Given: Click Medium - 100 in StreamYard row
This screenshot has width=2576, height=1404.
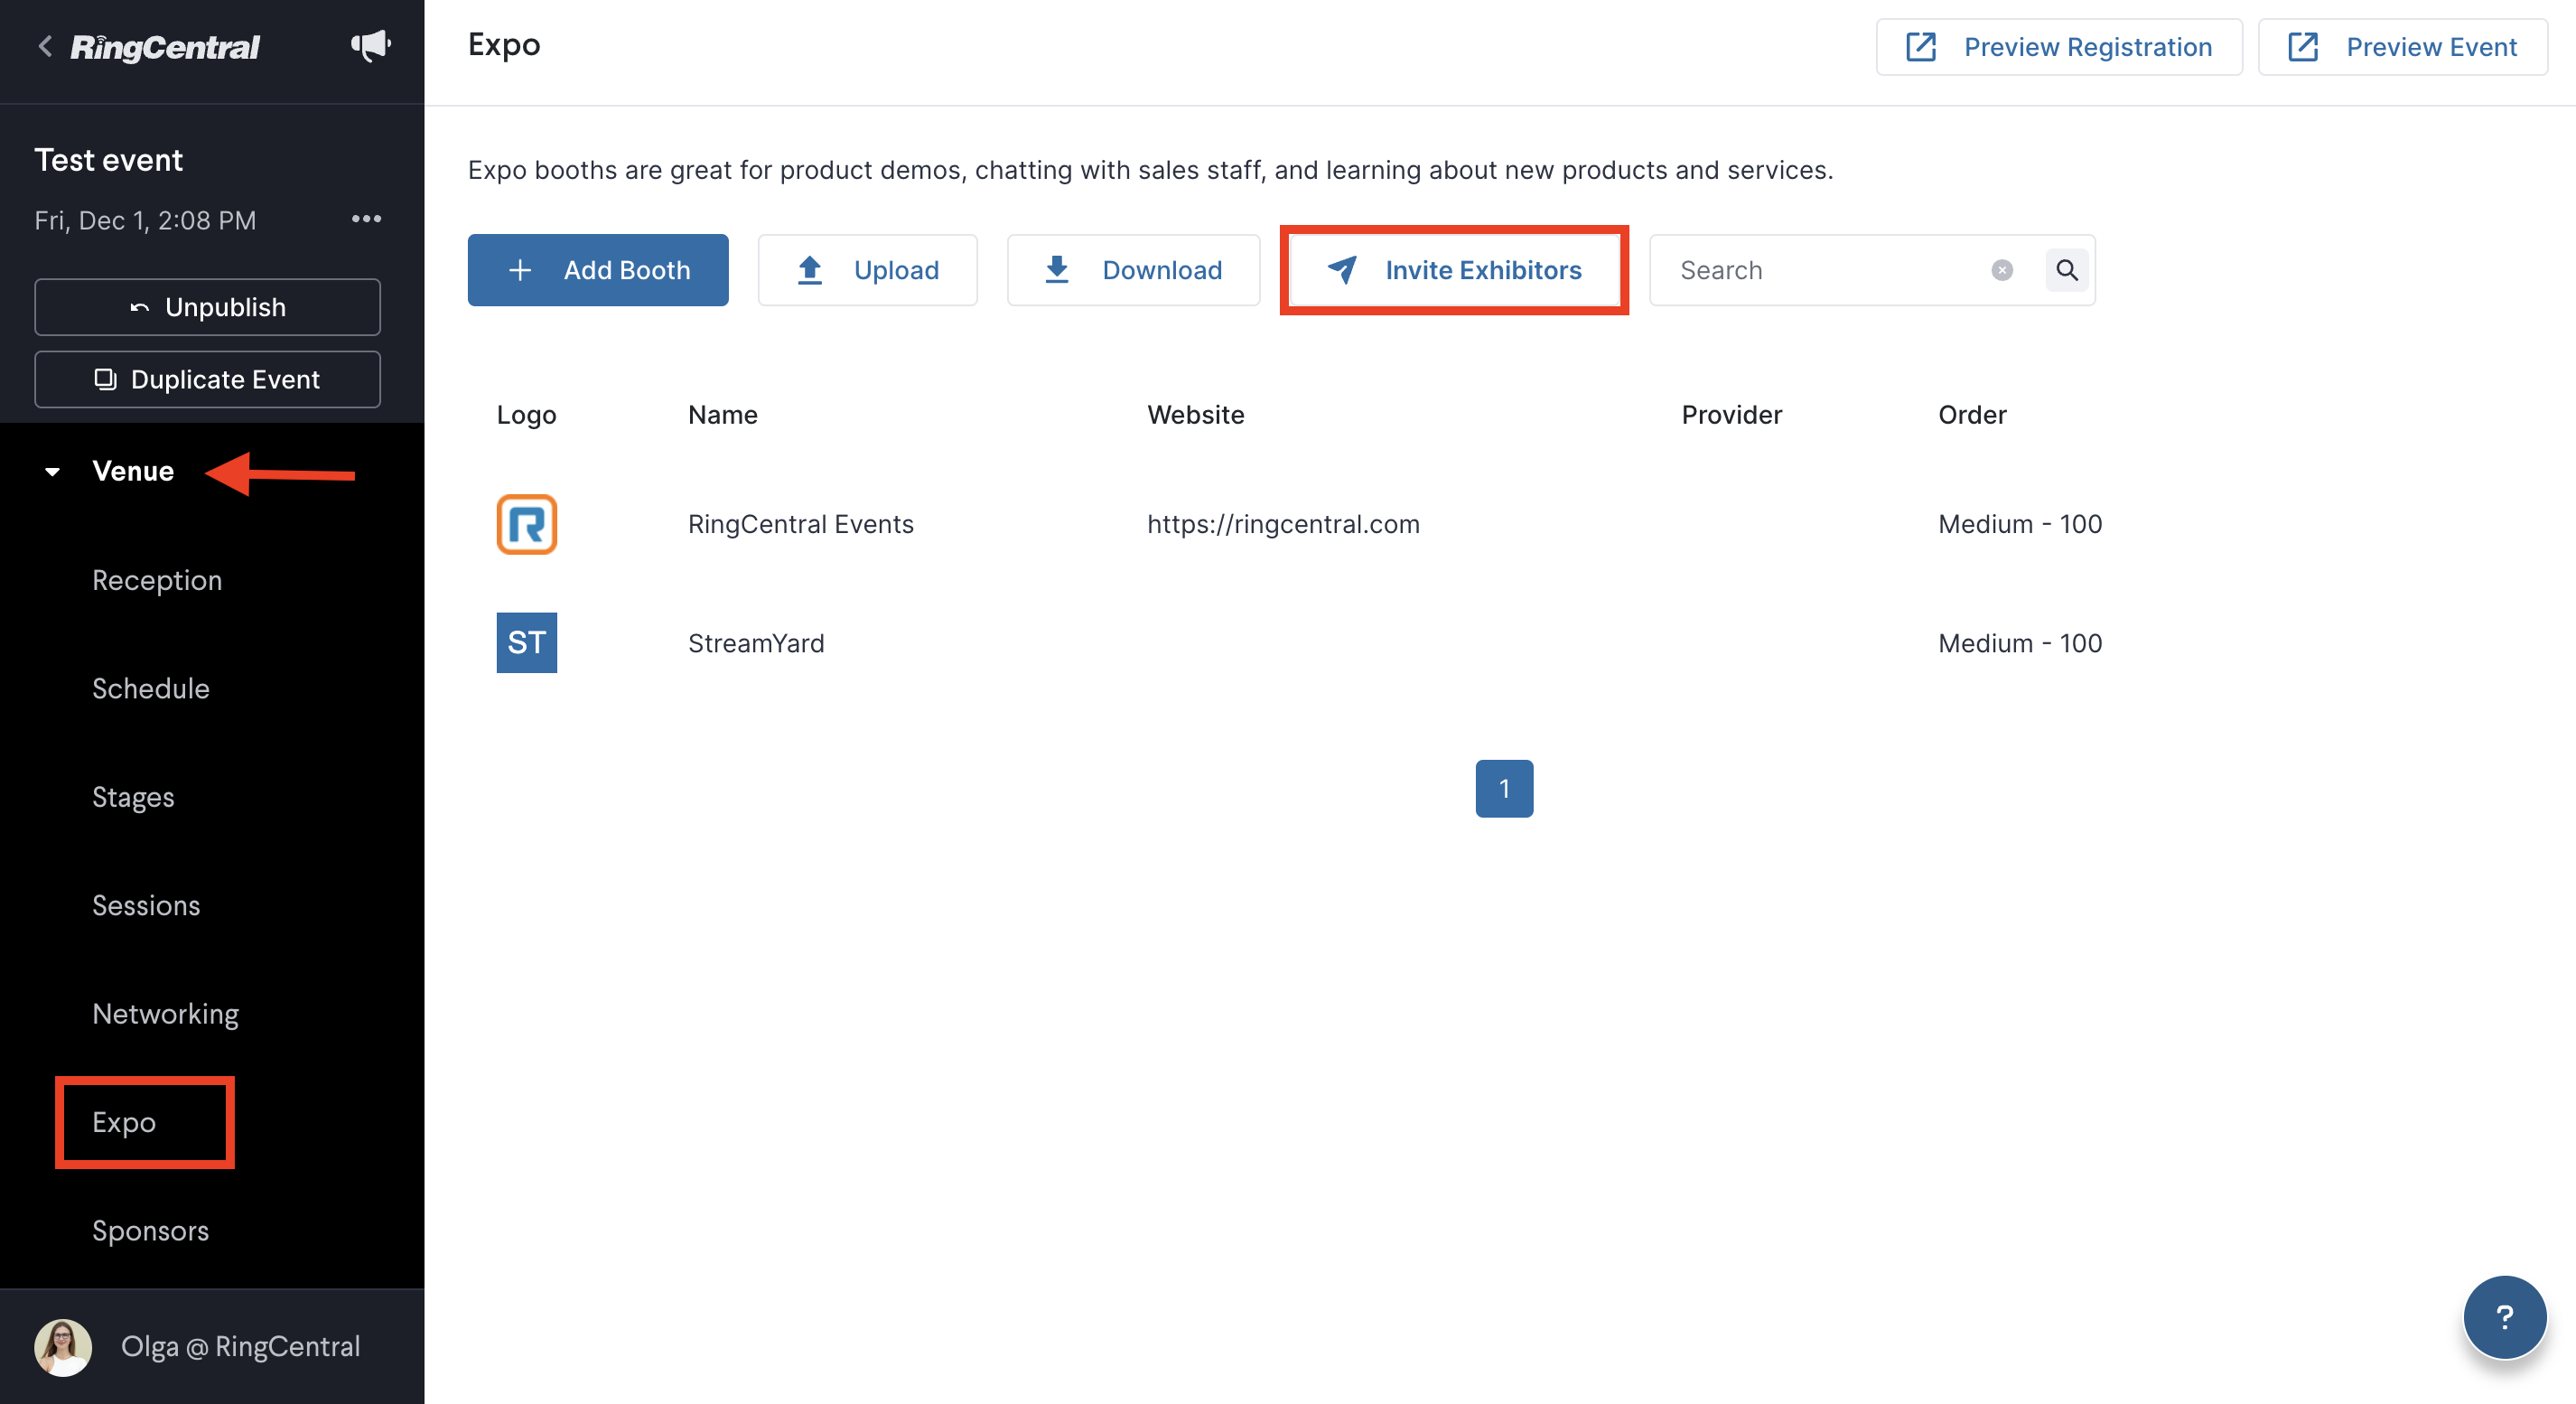Looking at the screenshot, I should click(x=2020, y=642).
